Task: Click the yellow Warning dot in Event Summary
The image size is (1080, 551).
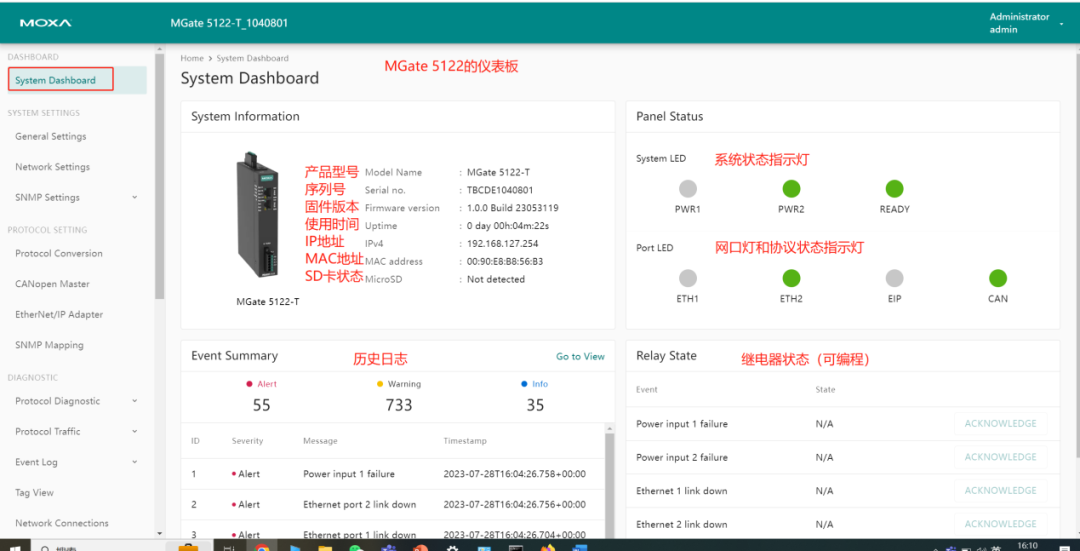Action: pyautogui.click(x=380, y=384)
